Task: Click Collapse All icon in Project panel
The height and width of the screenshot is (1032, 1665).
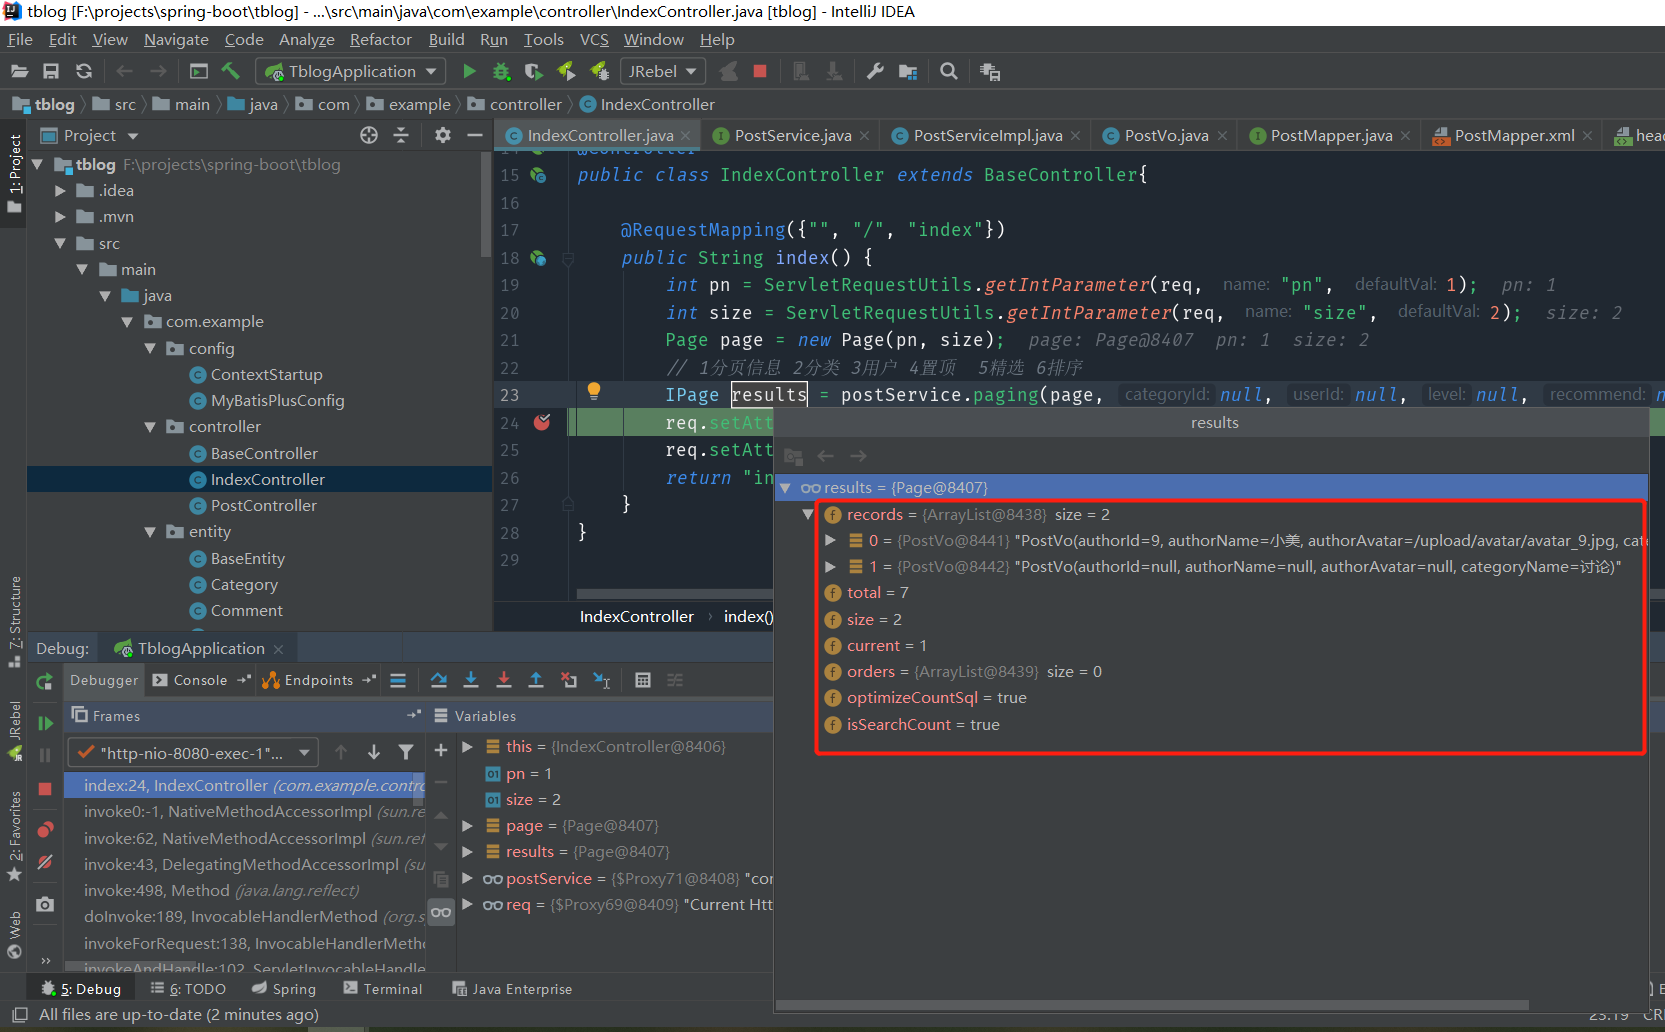Action: point(401,135)
